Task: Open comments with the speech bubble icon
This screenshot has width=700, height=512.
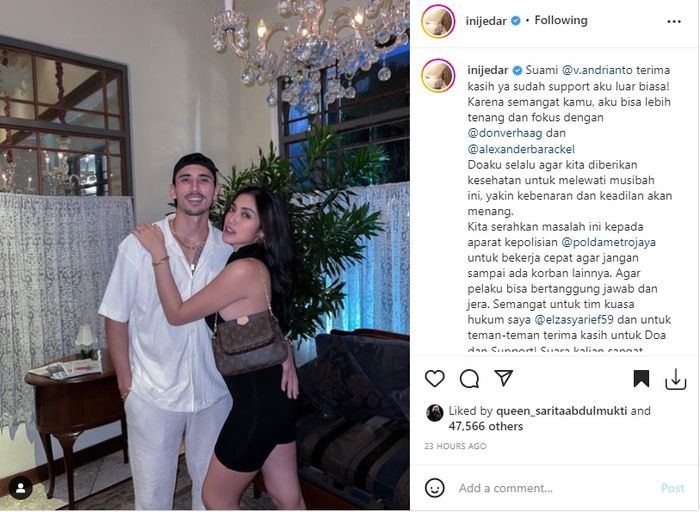Action: [x=469, y=379]
